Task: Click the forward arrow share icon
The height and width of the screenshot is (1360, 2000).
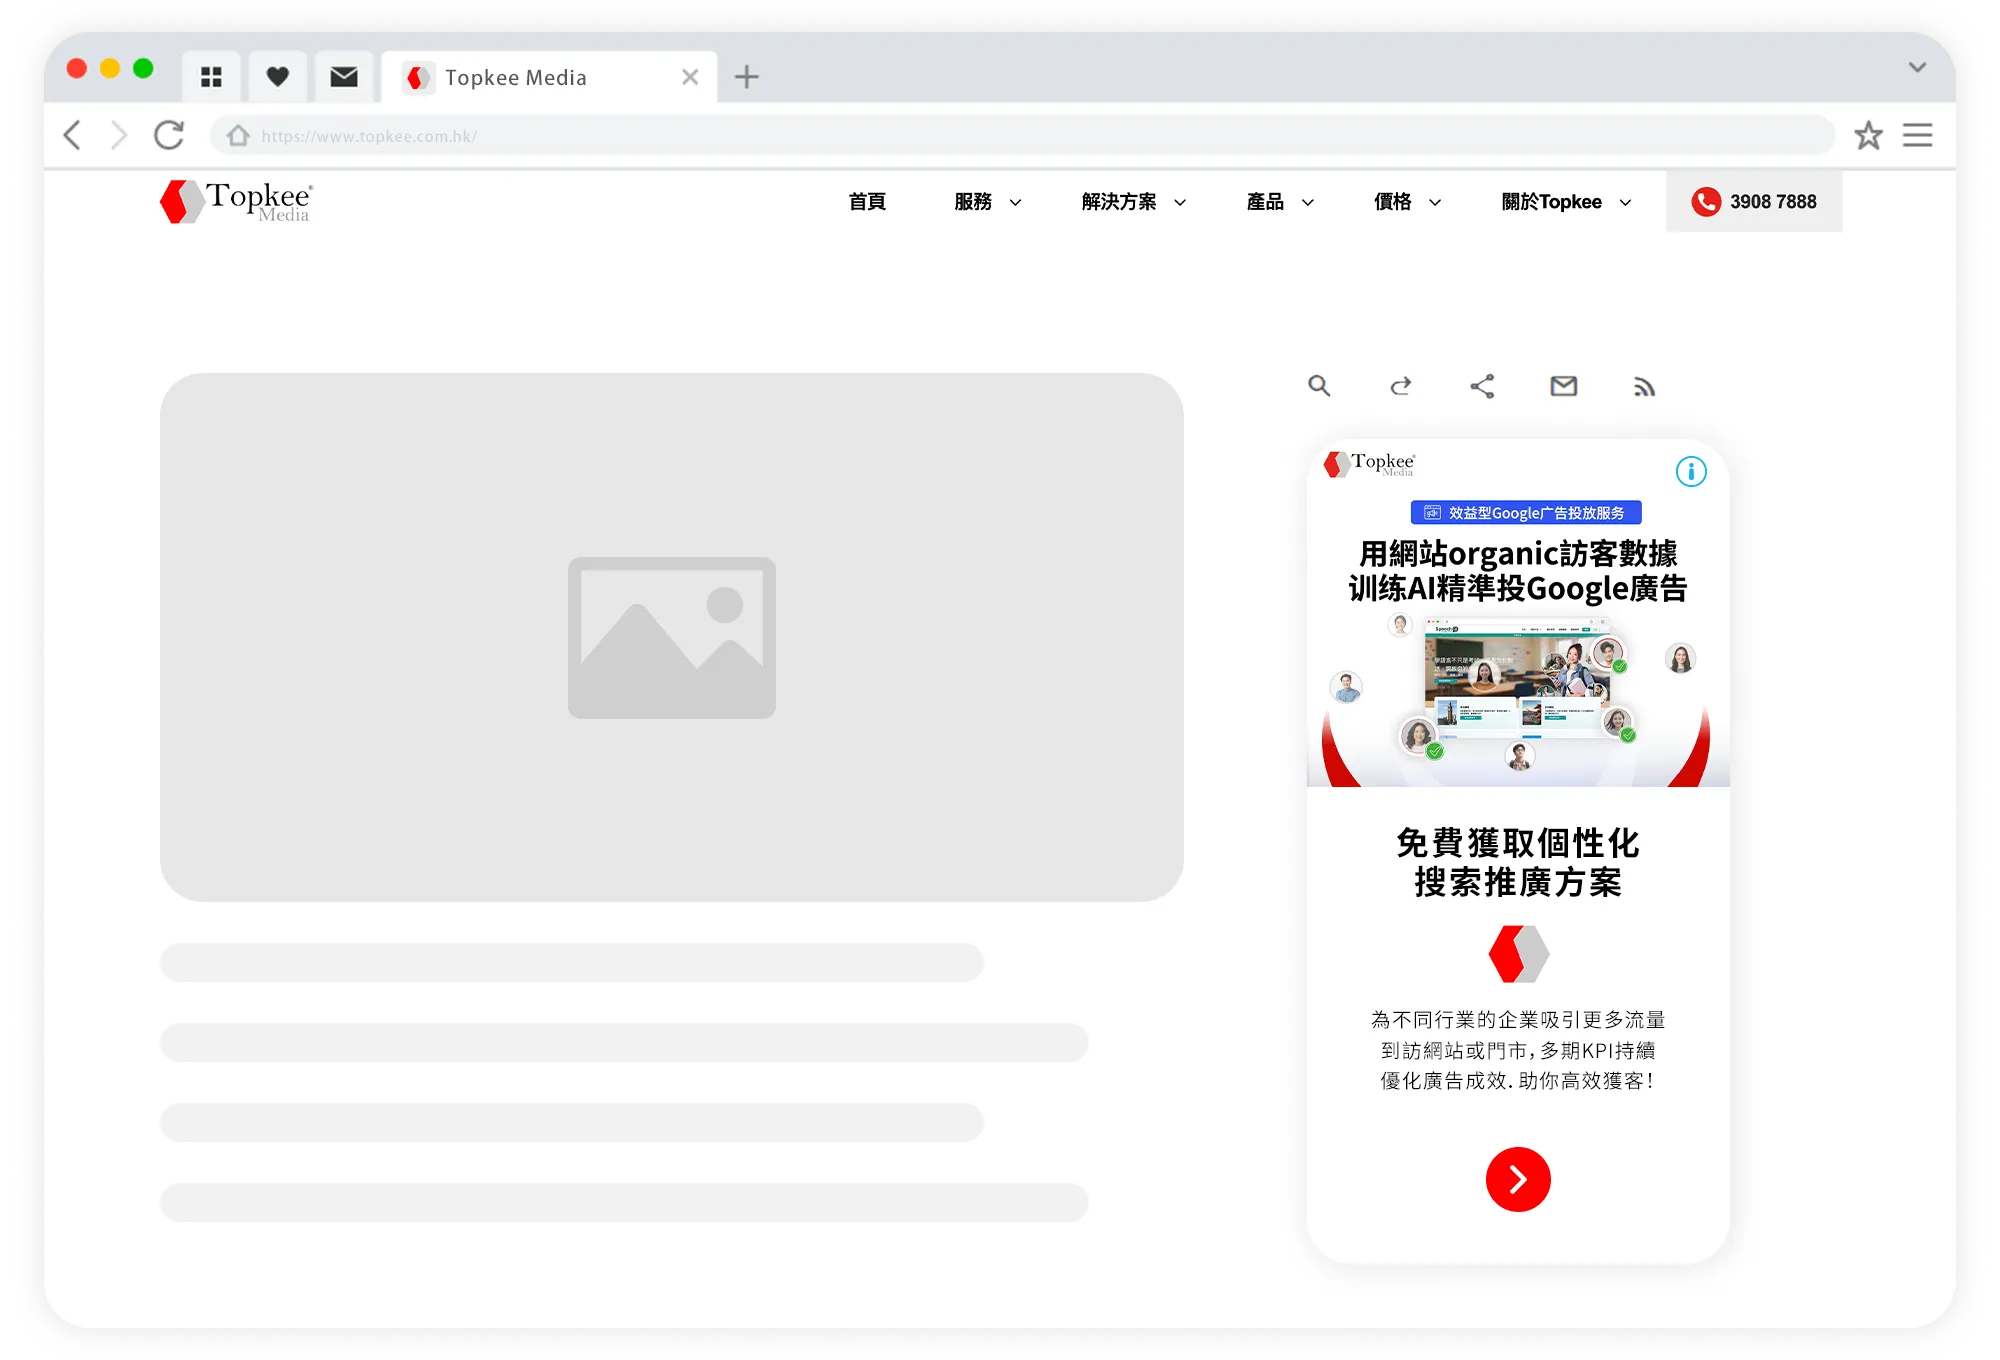Action: point(1400,386)
